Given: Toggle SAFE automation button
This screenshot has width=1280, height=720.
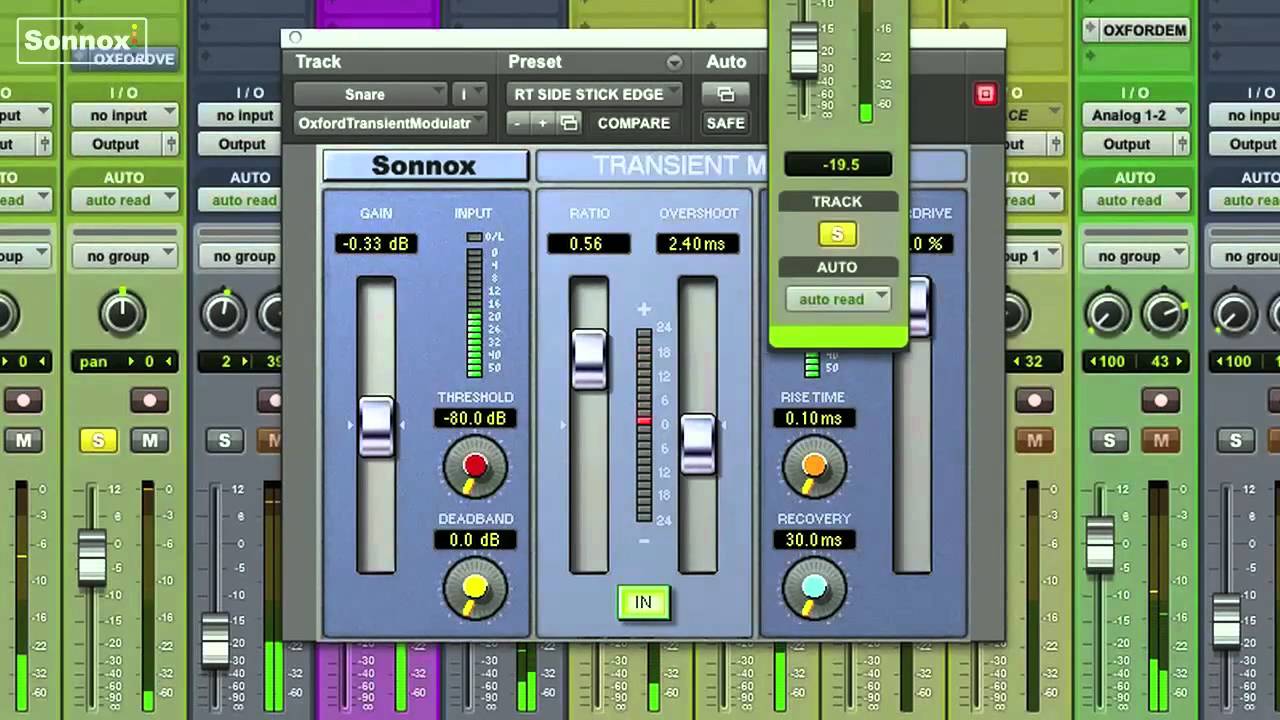Looking at the screenshot, I should (725, 123).
